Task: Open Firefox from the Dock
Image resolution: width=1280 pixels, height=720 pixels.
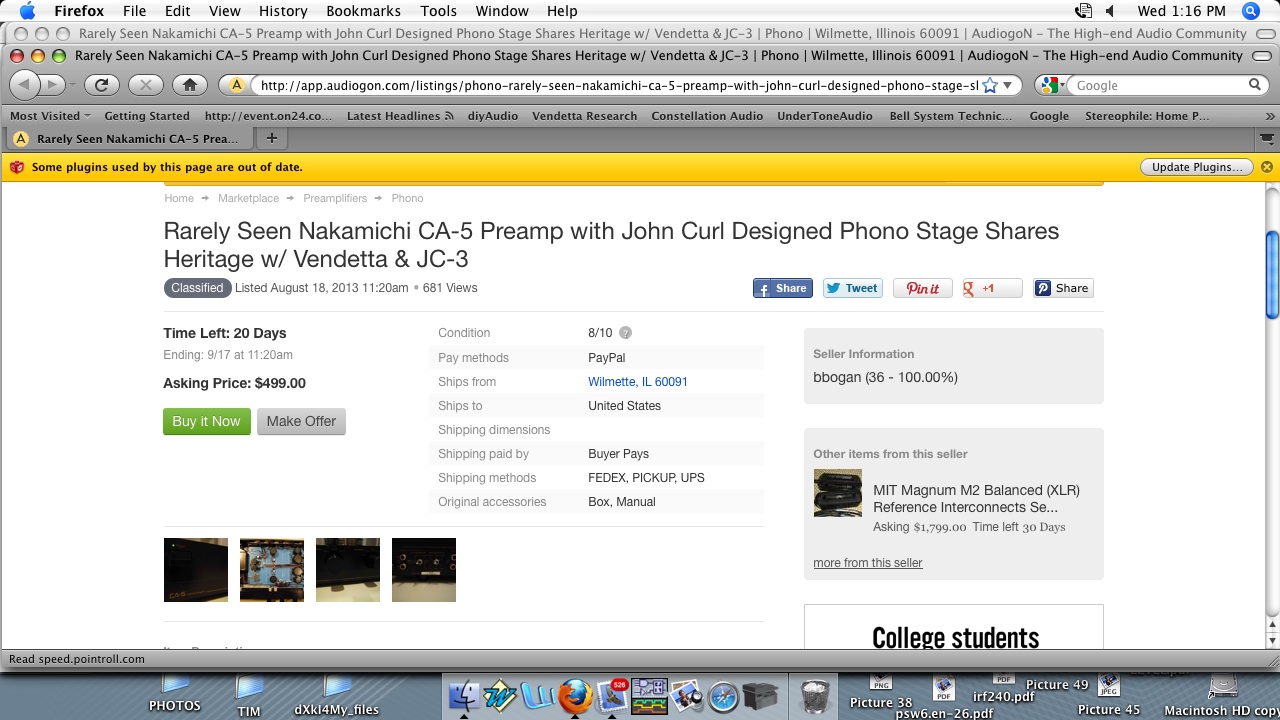Action: tap(575, 696)
